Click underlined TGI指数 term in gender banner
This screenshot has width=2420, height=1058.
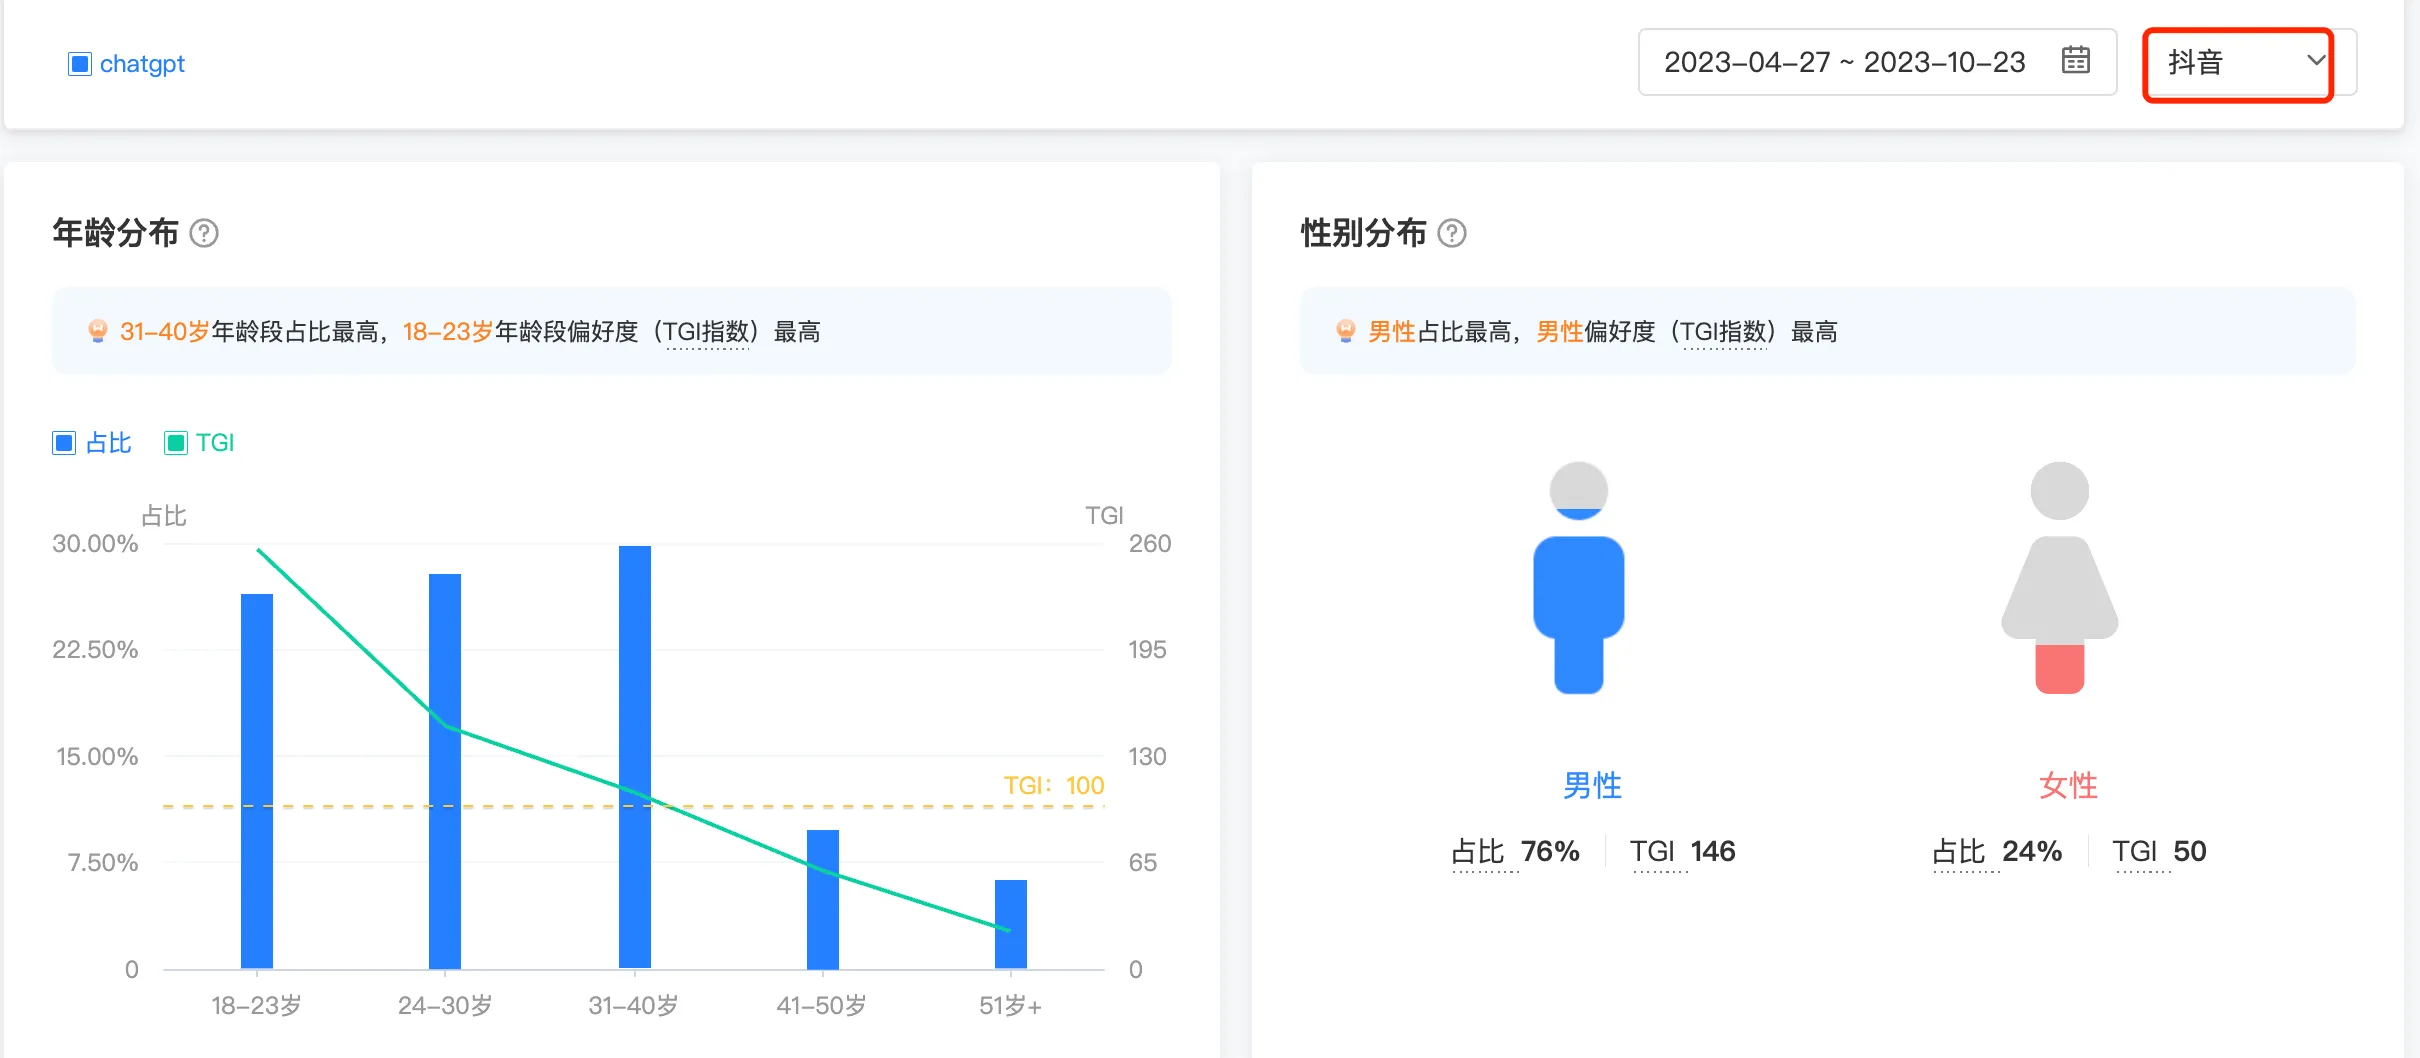[1724, 332]
